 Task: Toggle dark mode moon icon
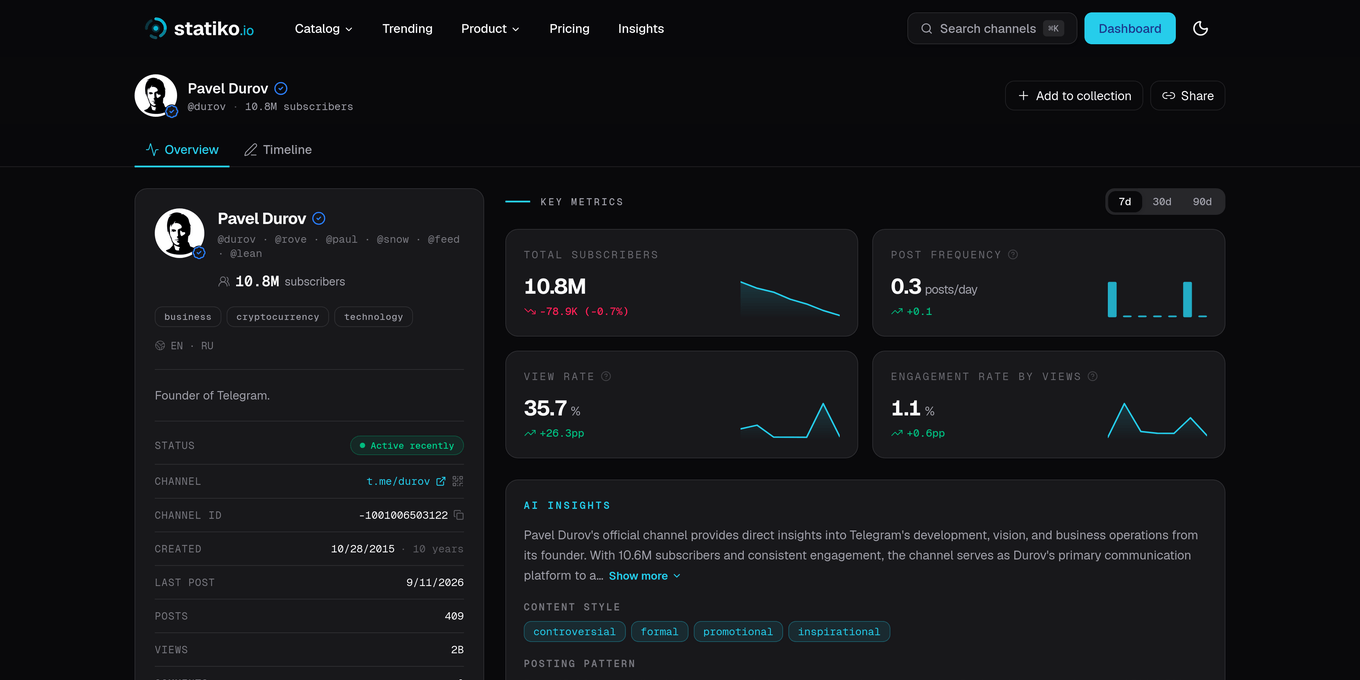pyautogui.click(x=1201, y=28)
